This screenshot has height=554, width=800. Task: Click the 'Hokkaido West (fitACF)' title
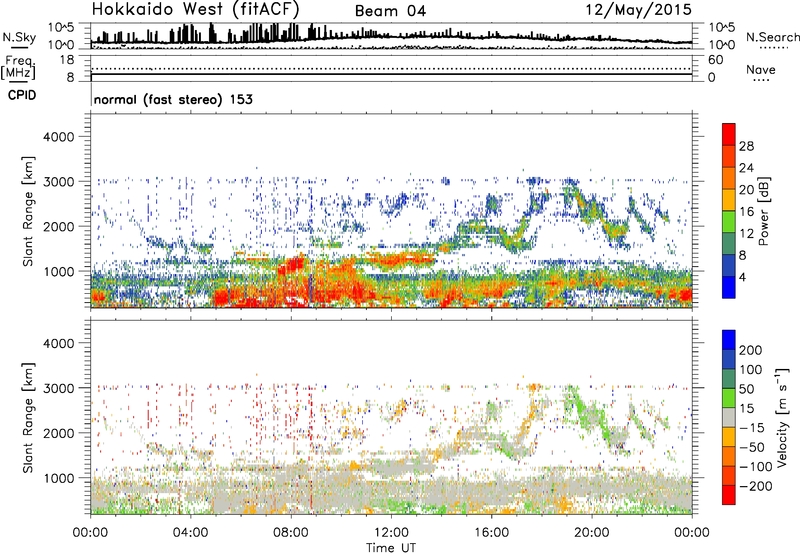tap(195, 10)
